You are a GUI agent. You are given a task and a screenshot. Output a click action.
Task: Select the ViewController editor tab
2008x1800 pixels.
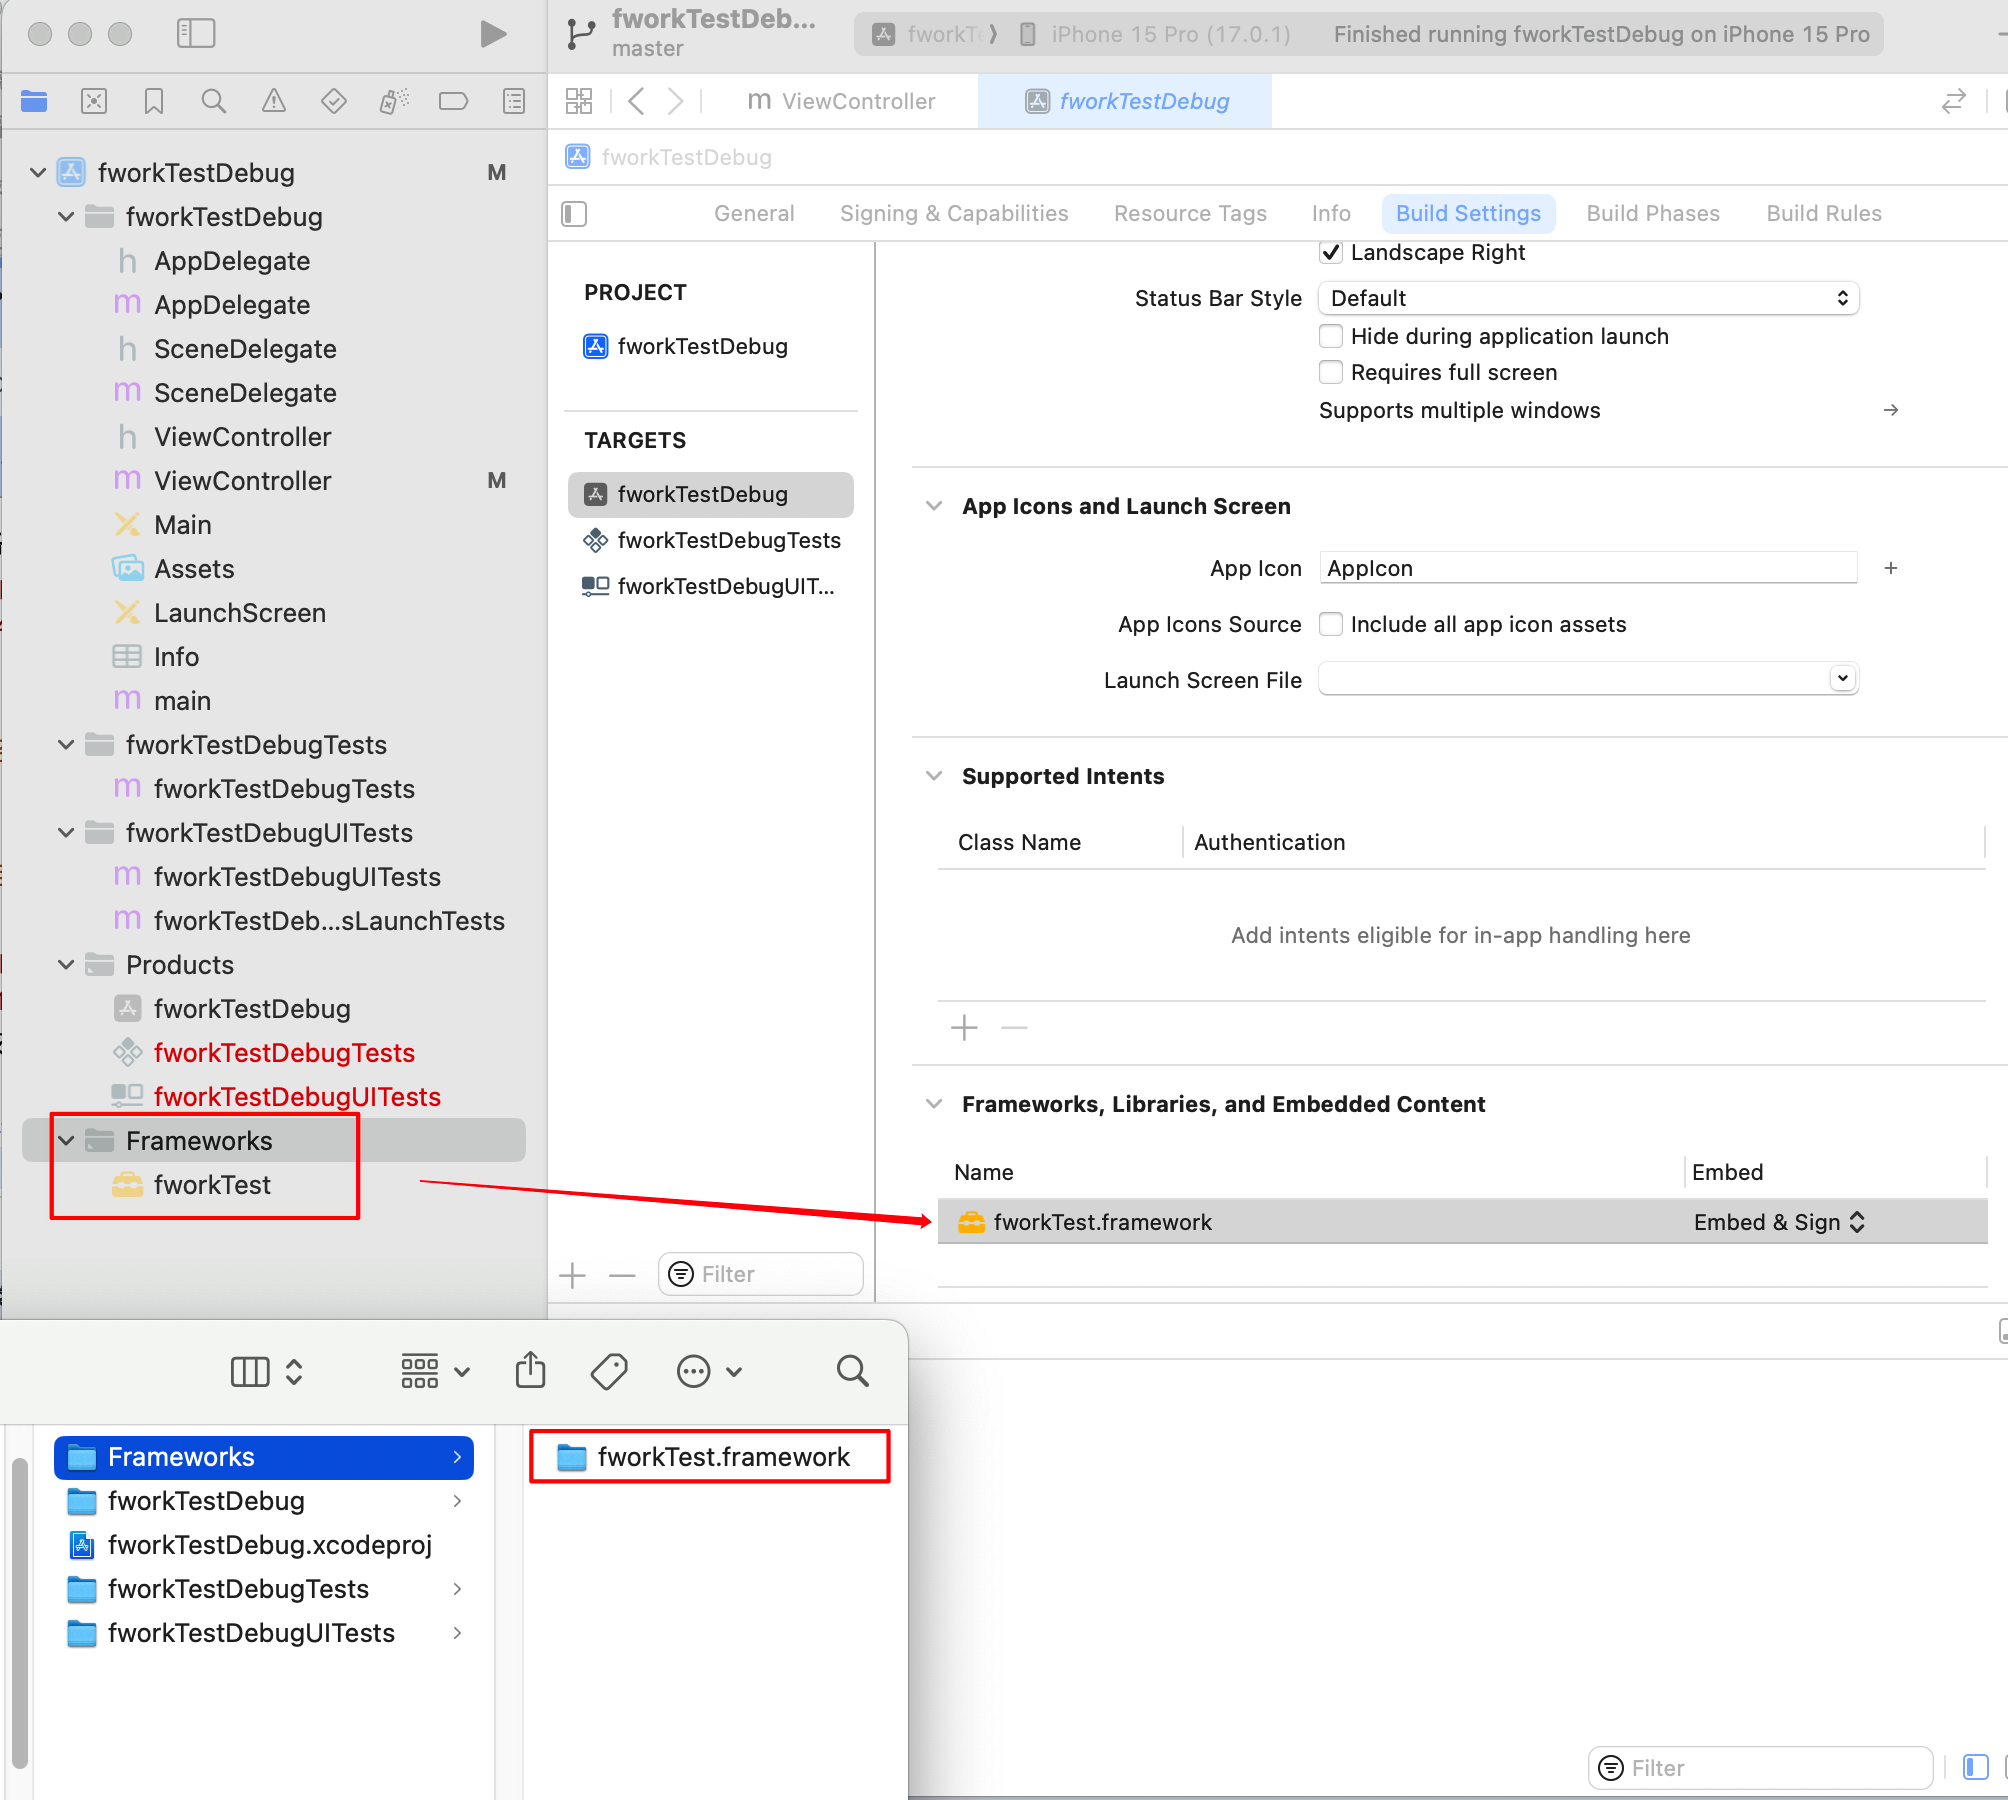(841, 101)
